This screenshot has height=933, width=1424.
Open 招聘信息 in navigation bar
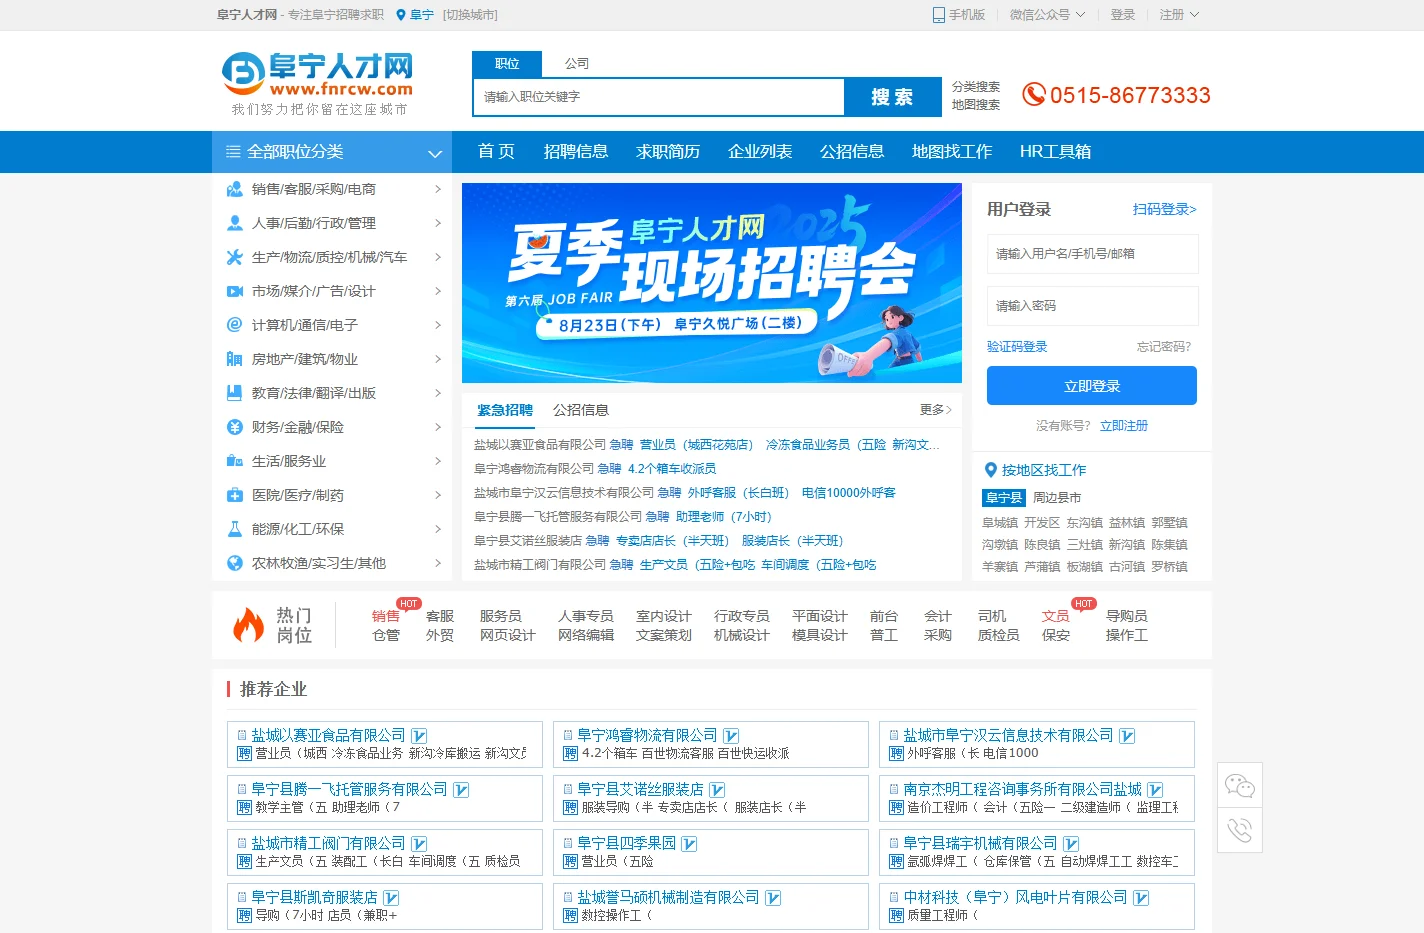[576, 152]
